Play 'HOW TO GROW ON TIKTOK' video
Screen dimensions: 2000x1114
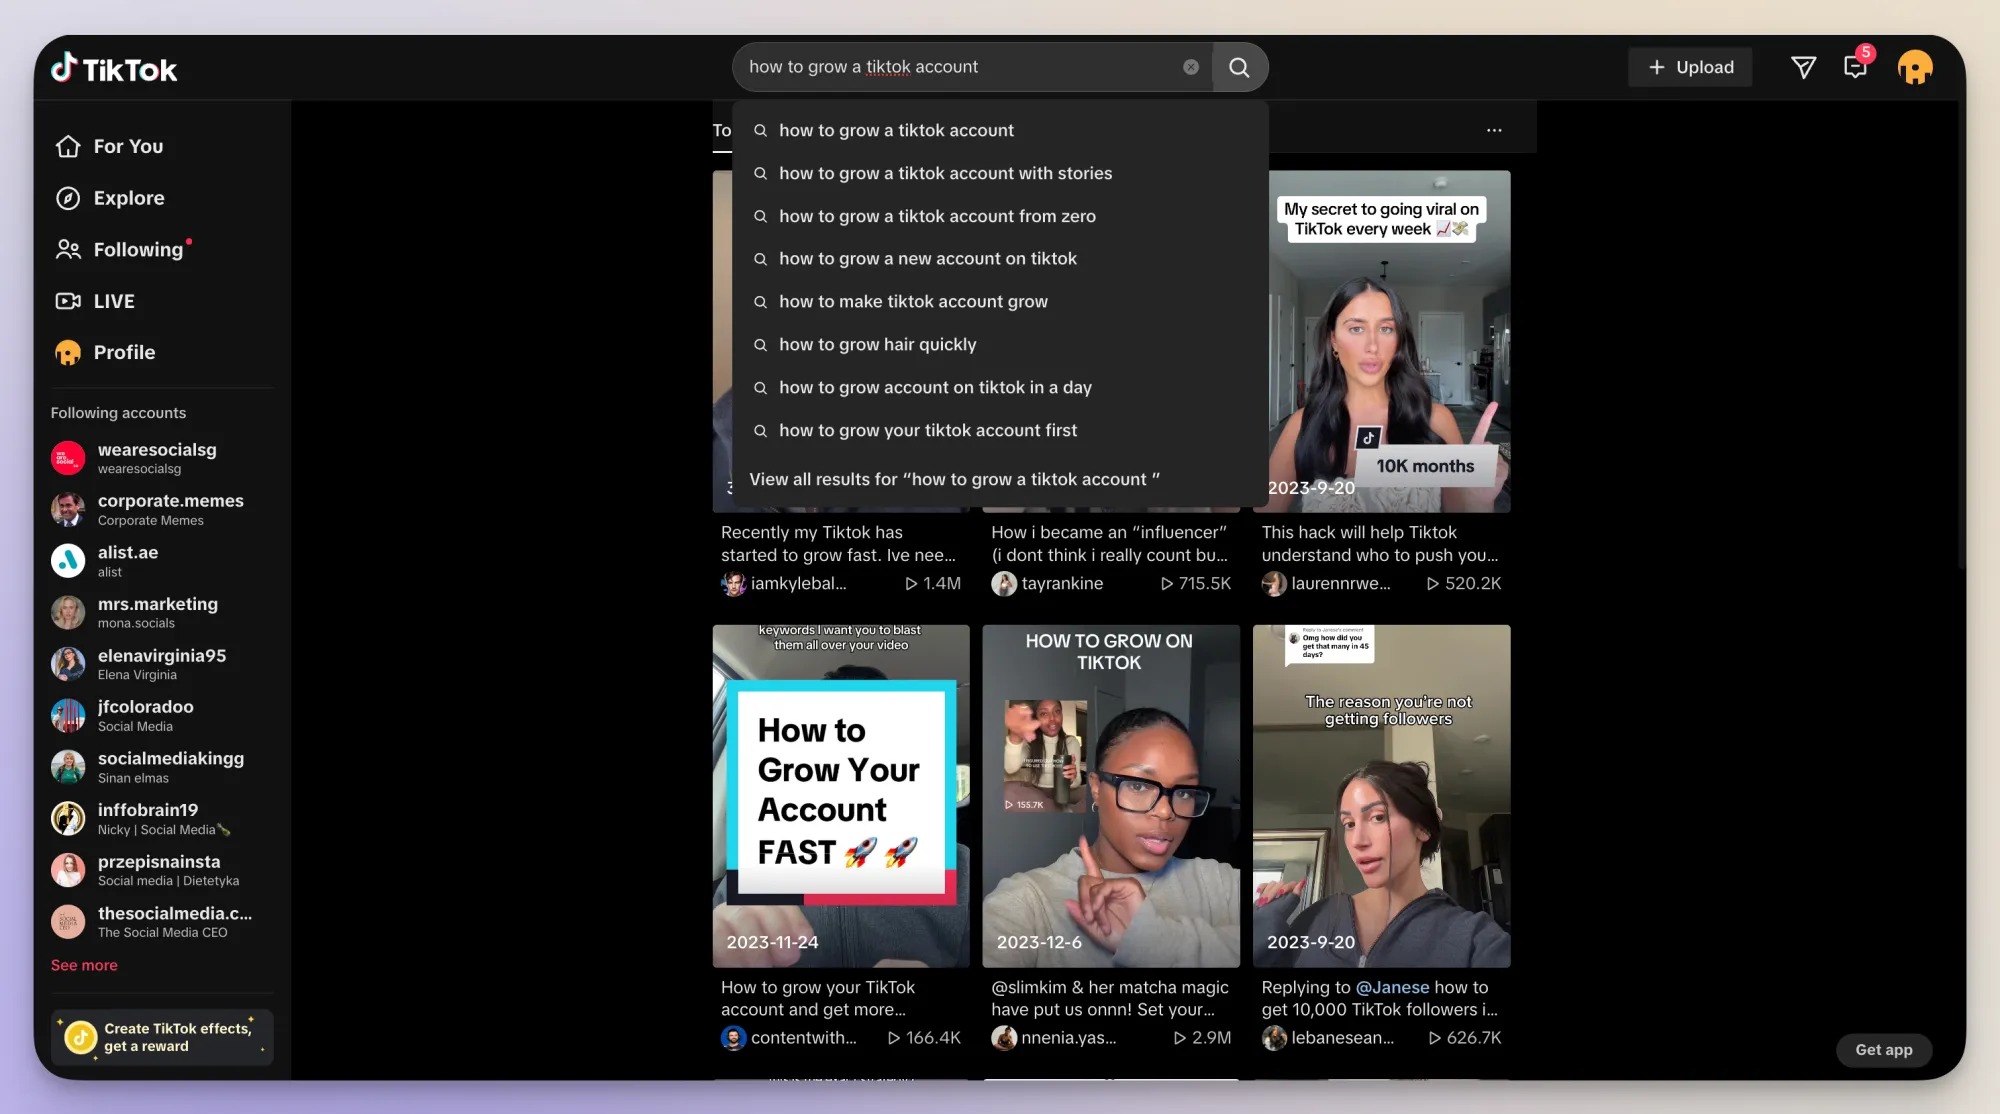pos(1111,796)
